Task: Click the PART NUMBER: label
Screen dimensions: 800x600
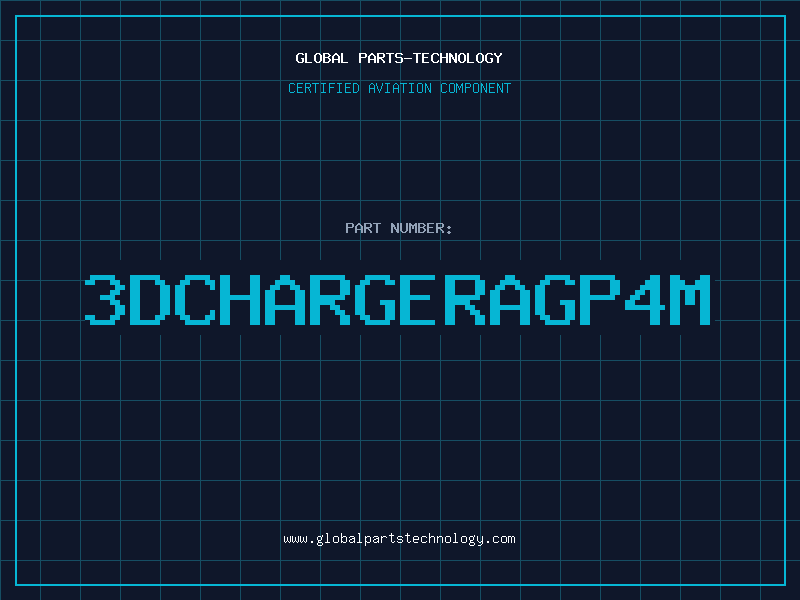Action: (x=399, y=228)
